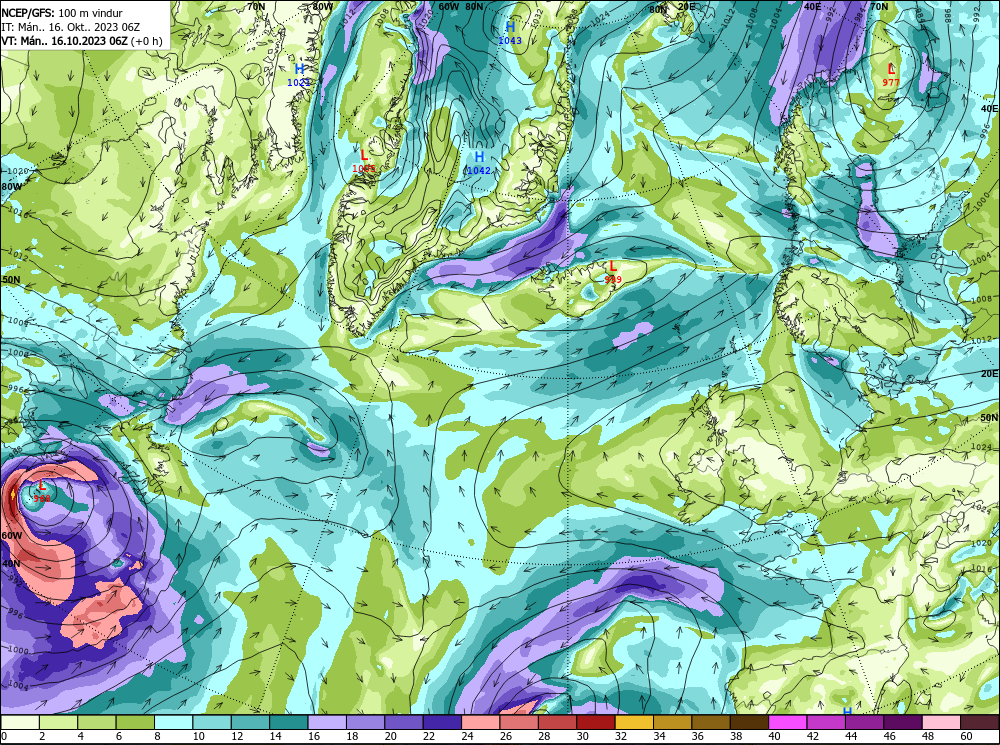The image size is (1000, 745).
Task: Click the 40N latitude label on left edge
Action: 11,564
